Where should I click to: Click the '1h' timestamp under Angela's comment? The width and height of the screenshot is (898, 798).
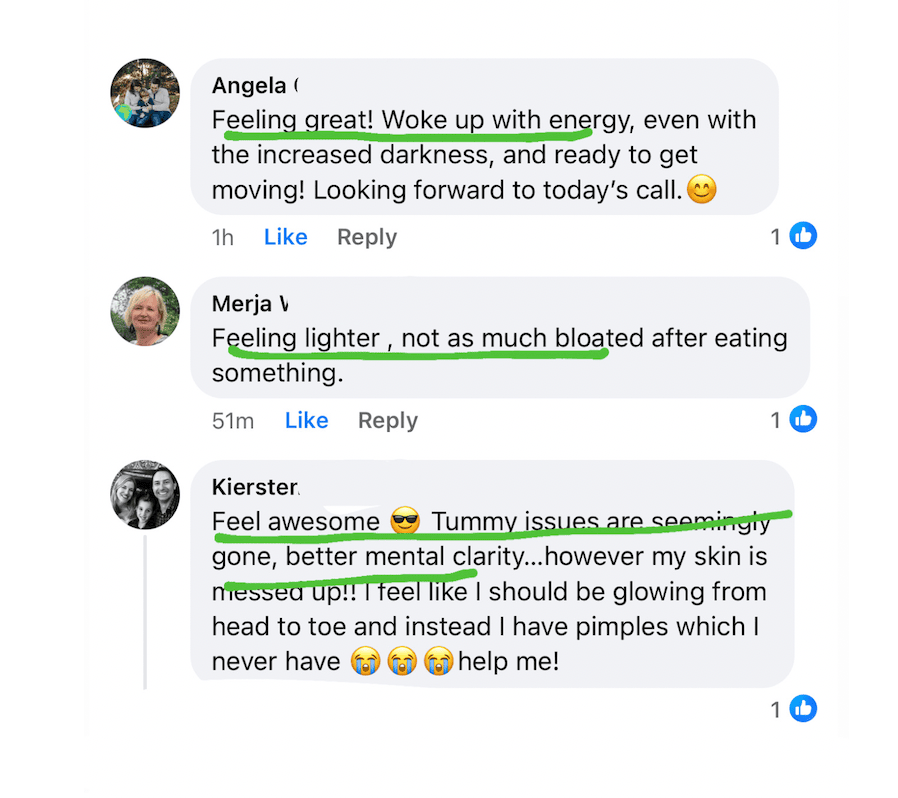point(222,237)
